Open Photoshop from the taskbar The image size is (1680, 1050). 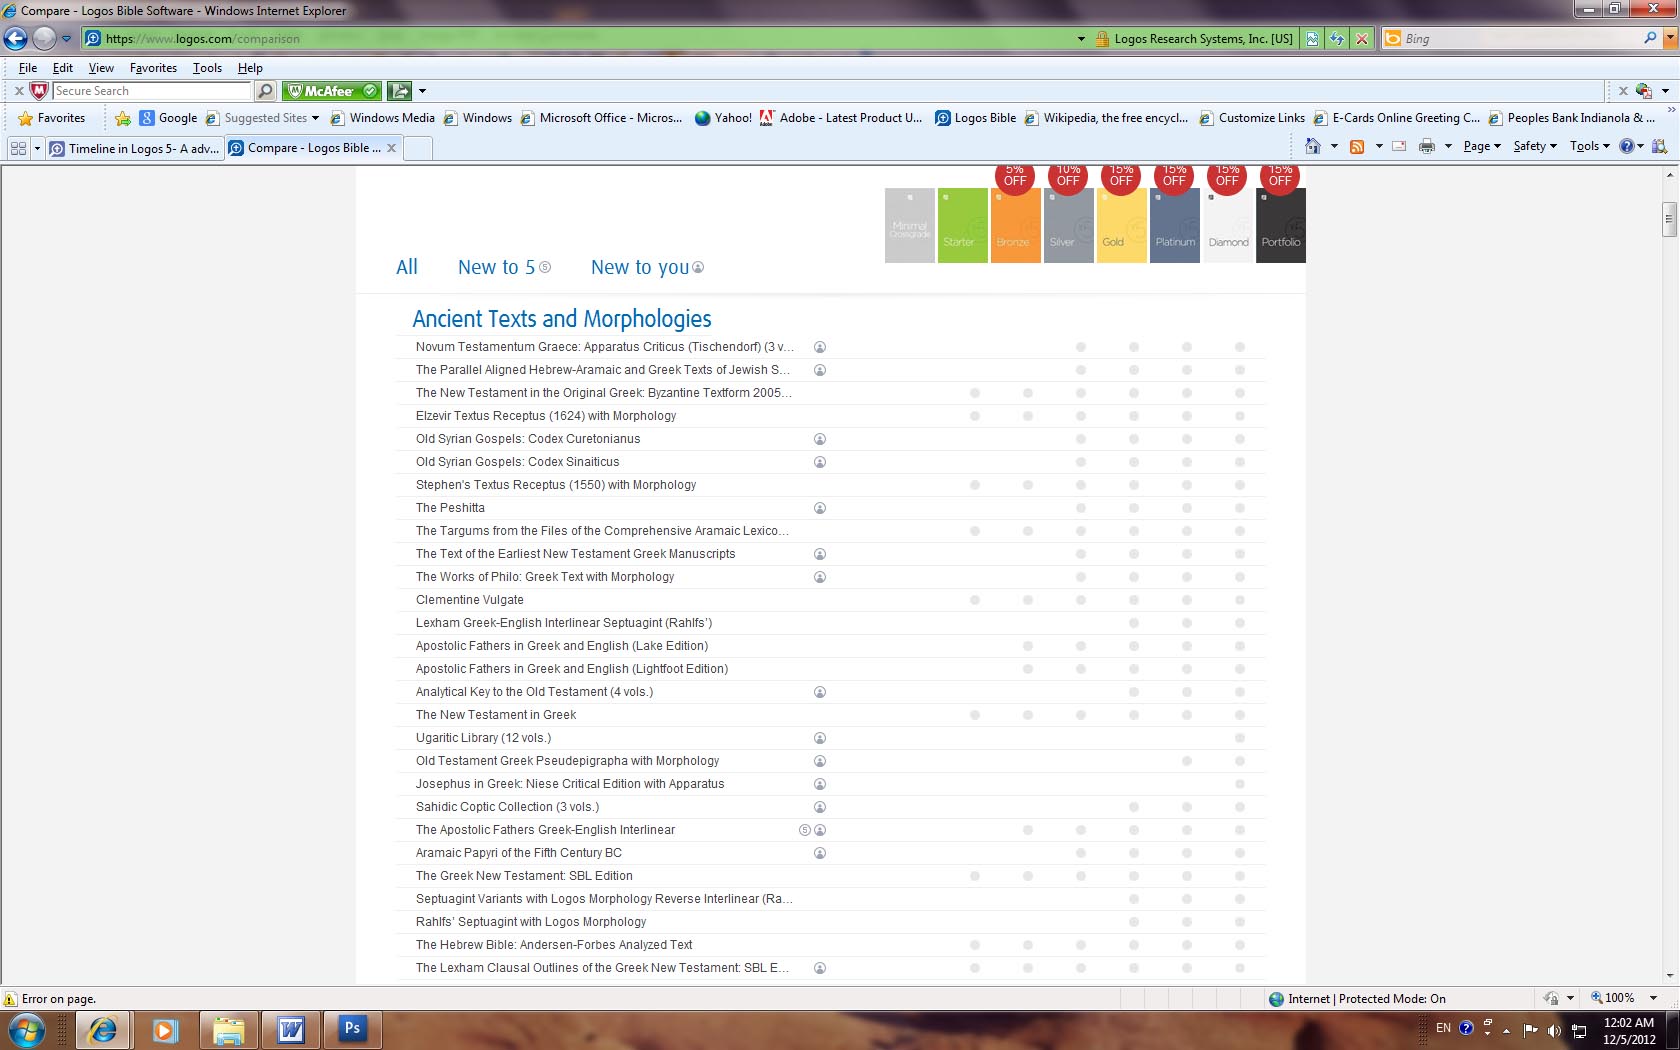tap(352, 1029)
